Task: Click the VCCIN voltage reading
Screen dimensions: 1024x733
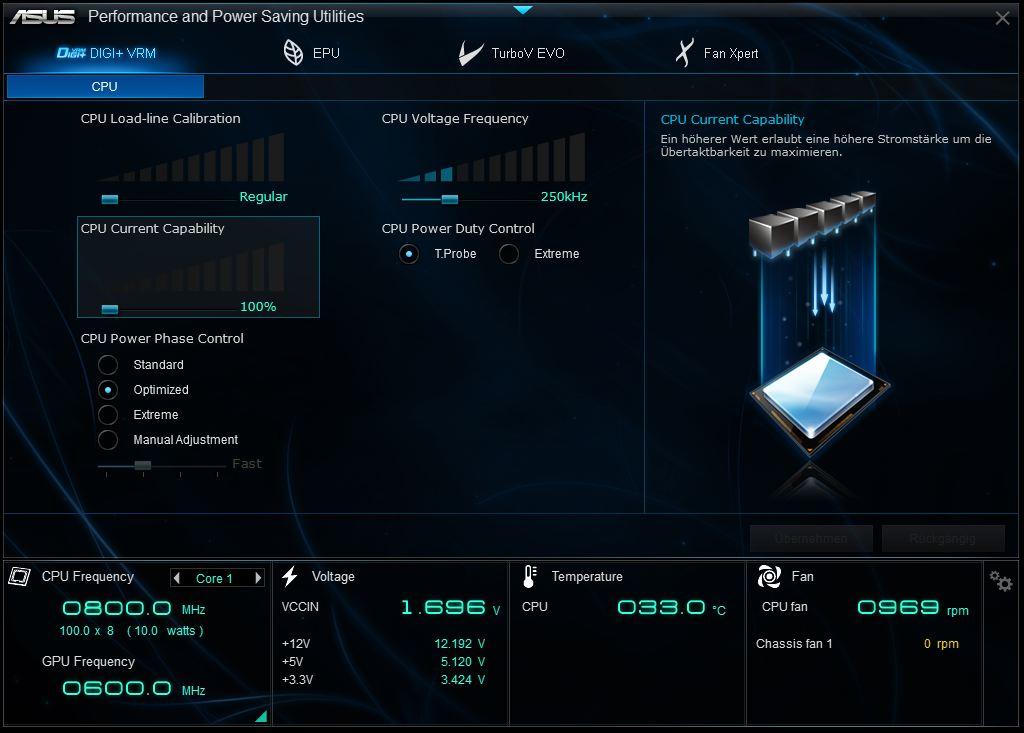Action: tap(450, 608)
